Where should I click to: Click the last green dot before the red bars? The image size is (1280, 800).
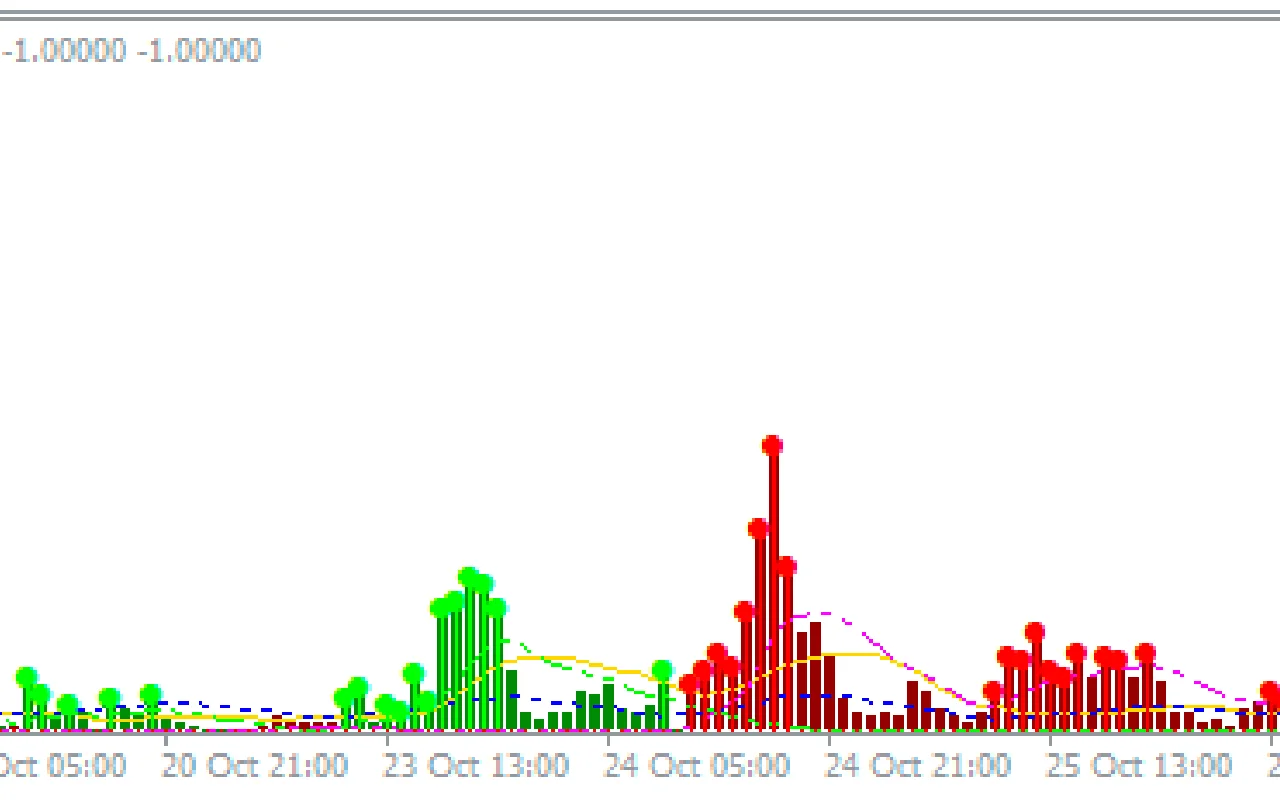[662, 670]
